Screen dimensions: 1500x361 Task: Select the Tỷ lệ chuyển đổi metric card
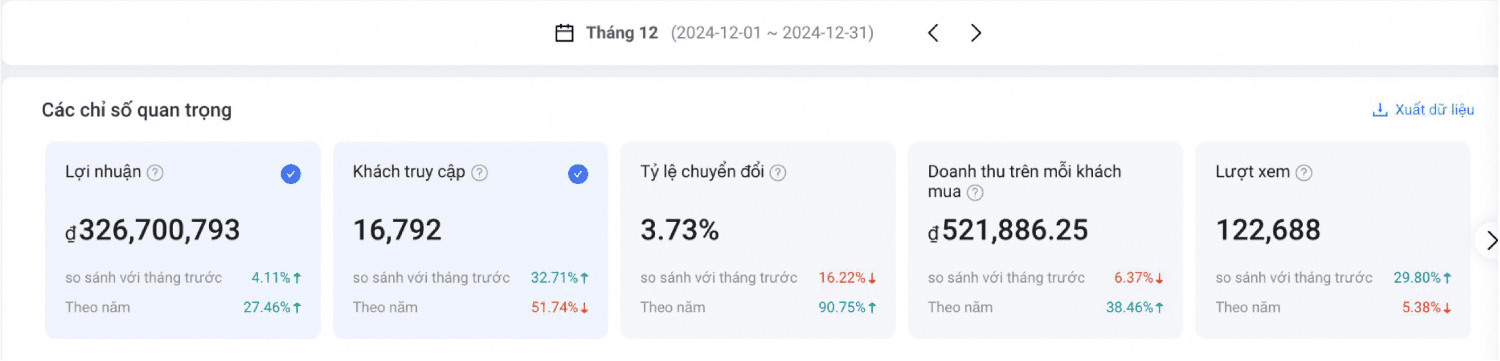click(x=758, y=240)
